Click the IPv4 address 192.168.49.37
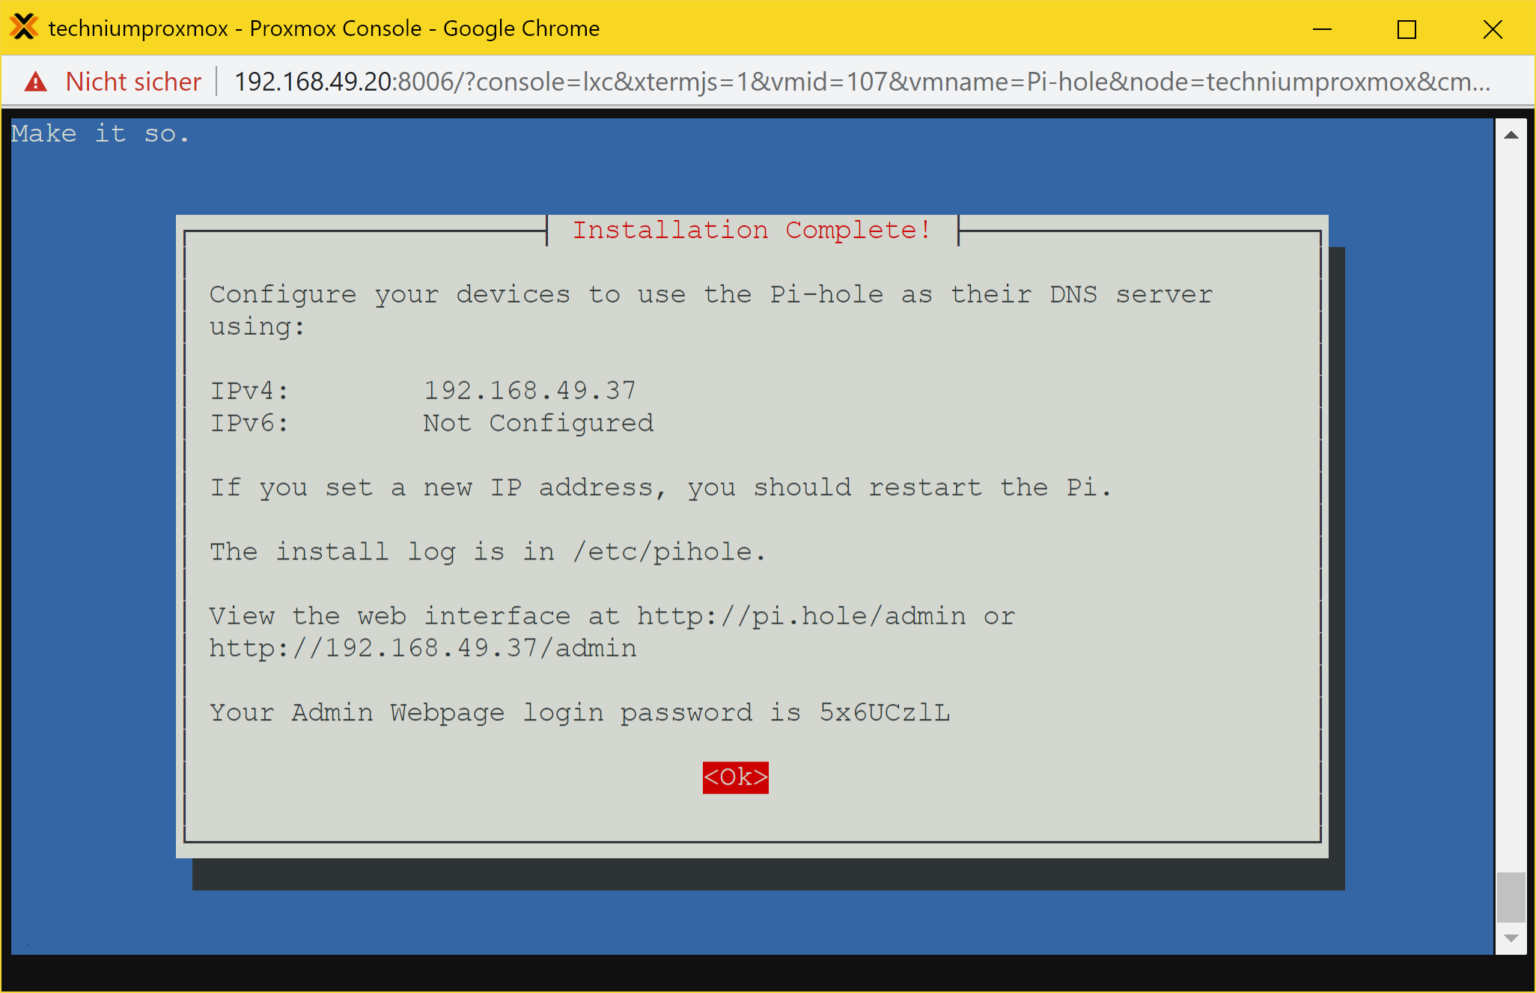 (x=529, y=390)
